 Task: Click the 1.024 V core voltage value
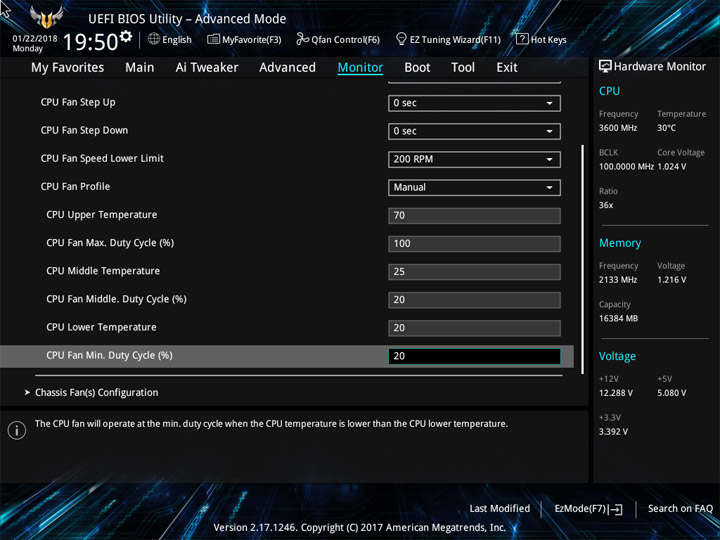click(x=671, y=167)
